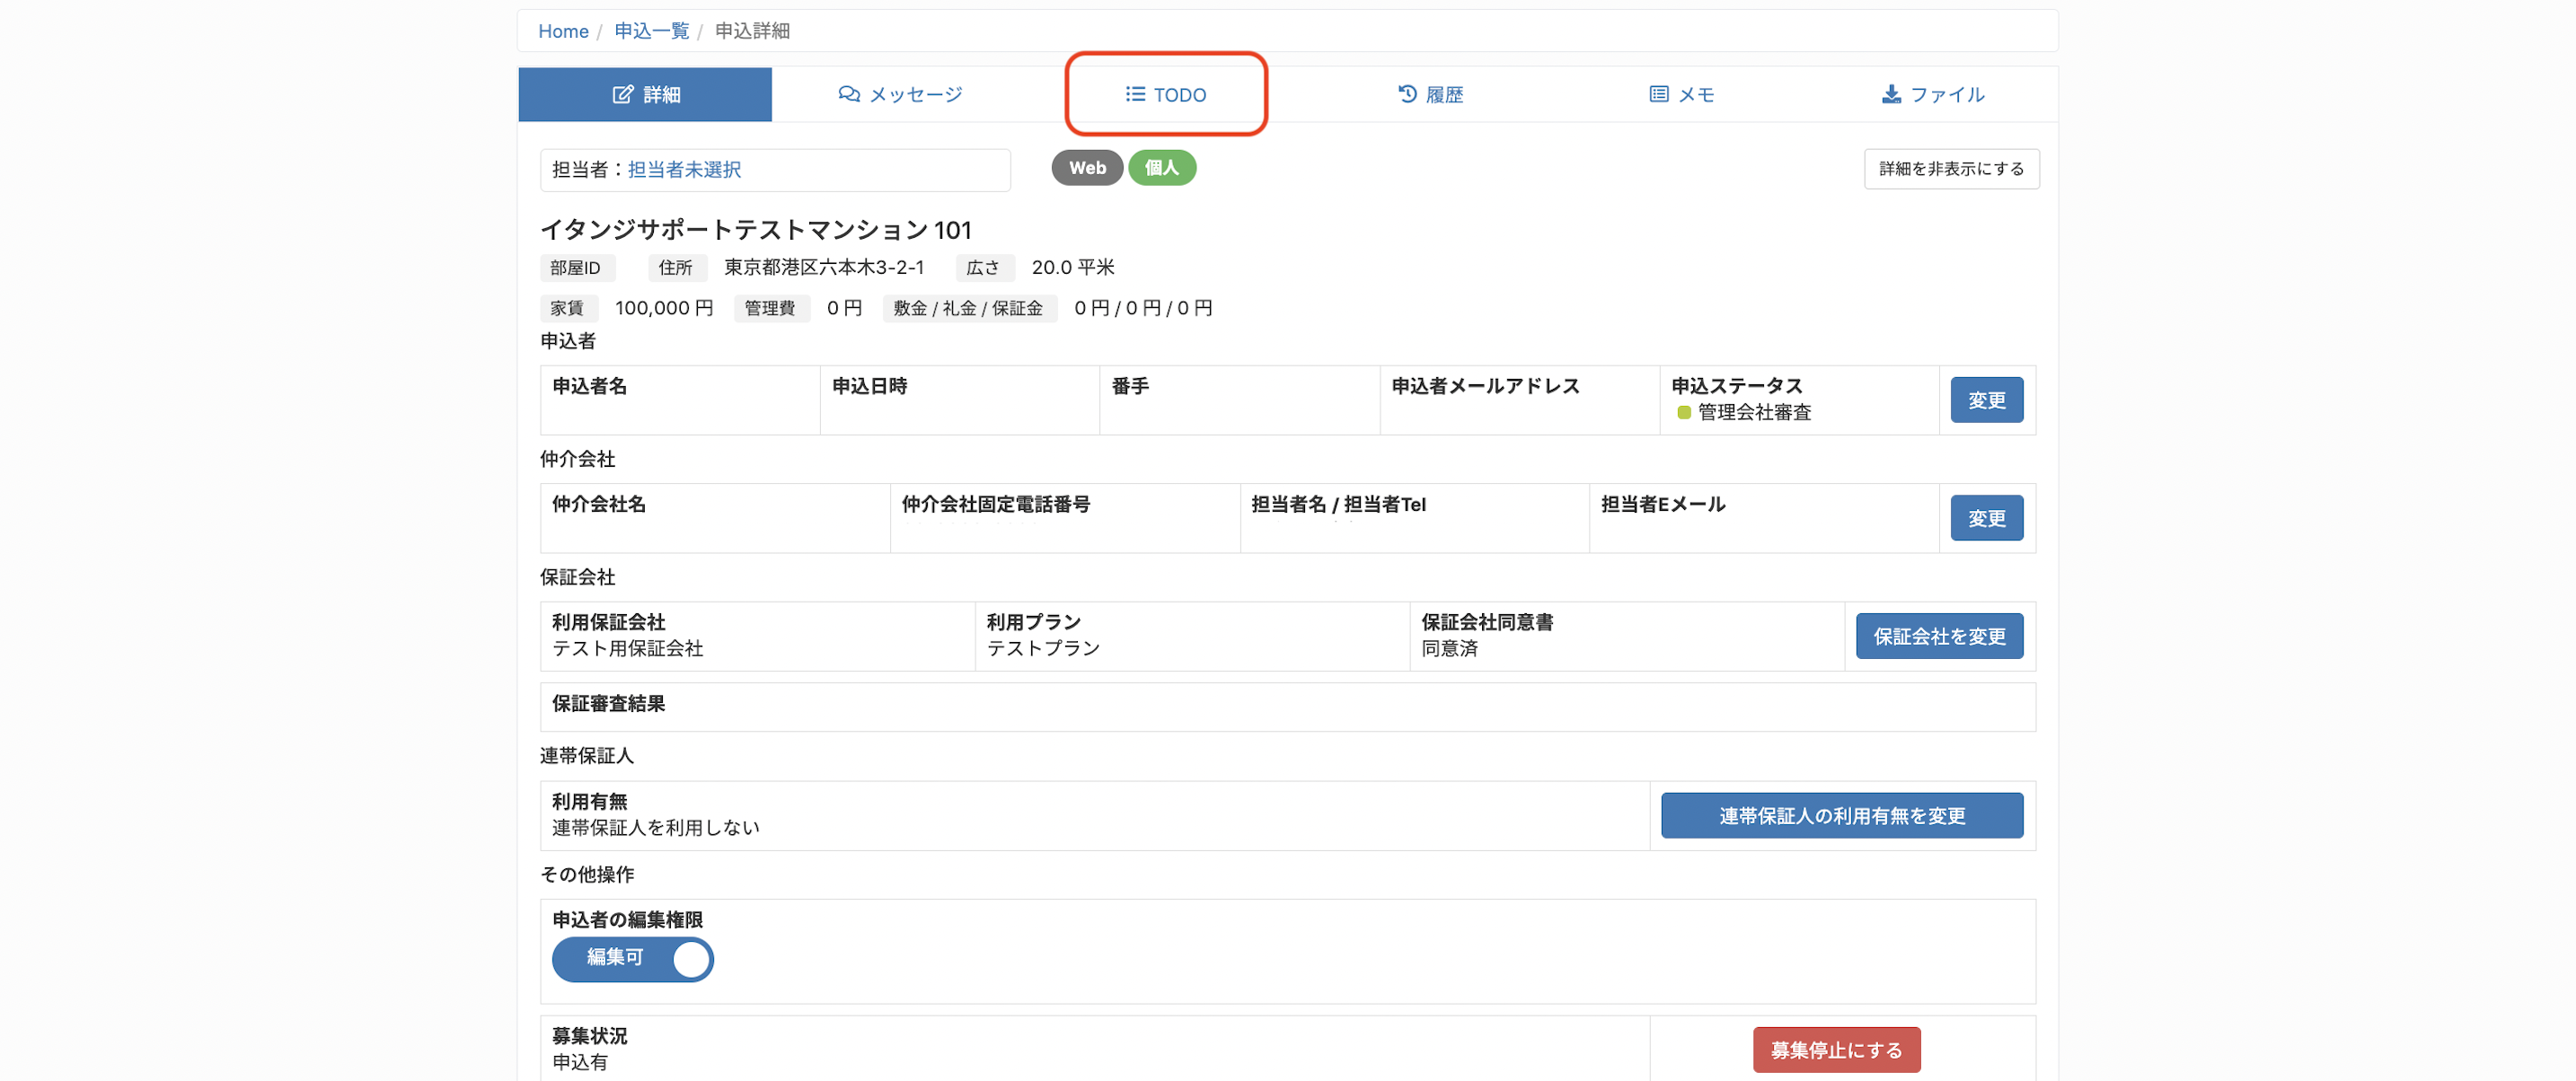Click the green 個人 badge
Screen dimensions: 2576x1081
(x=1161, y=168)
